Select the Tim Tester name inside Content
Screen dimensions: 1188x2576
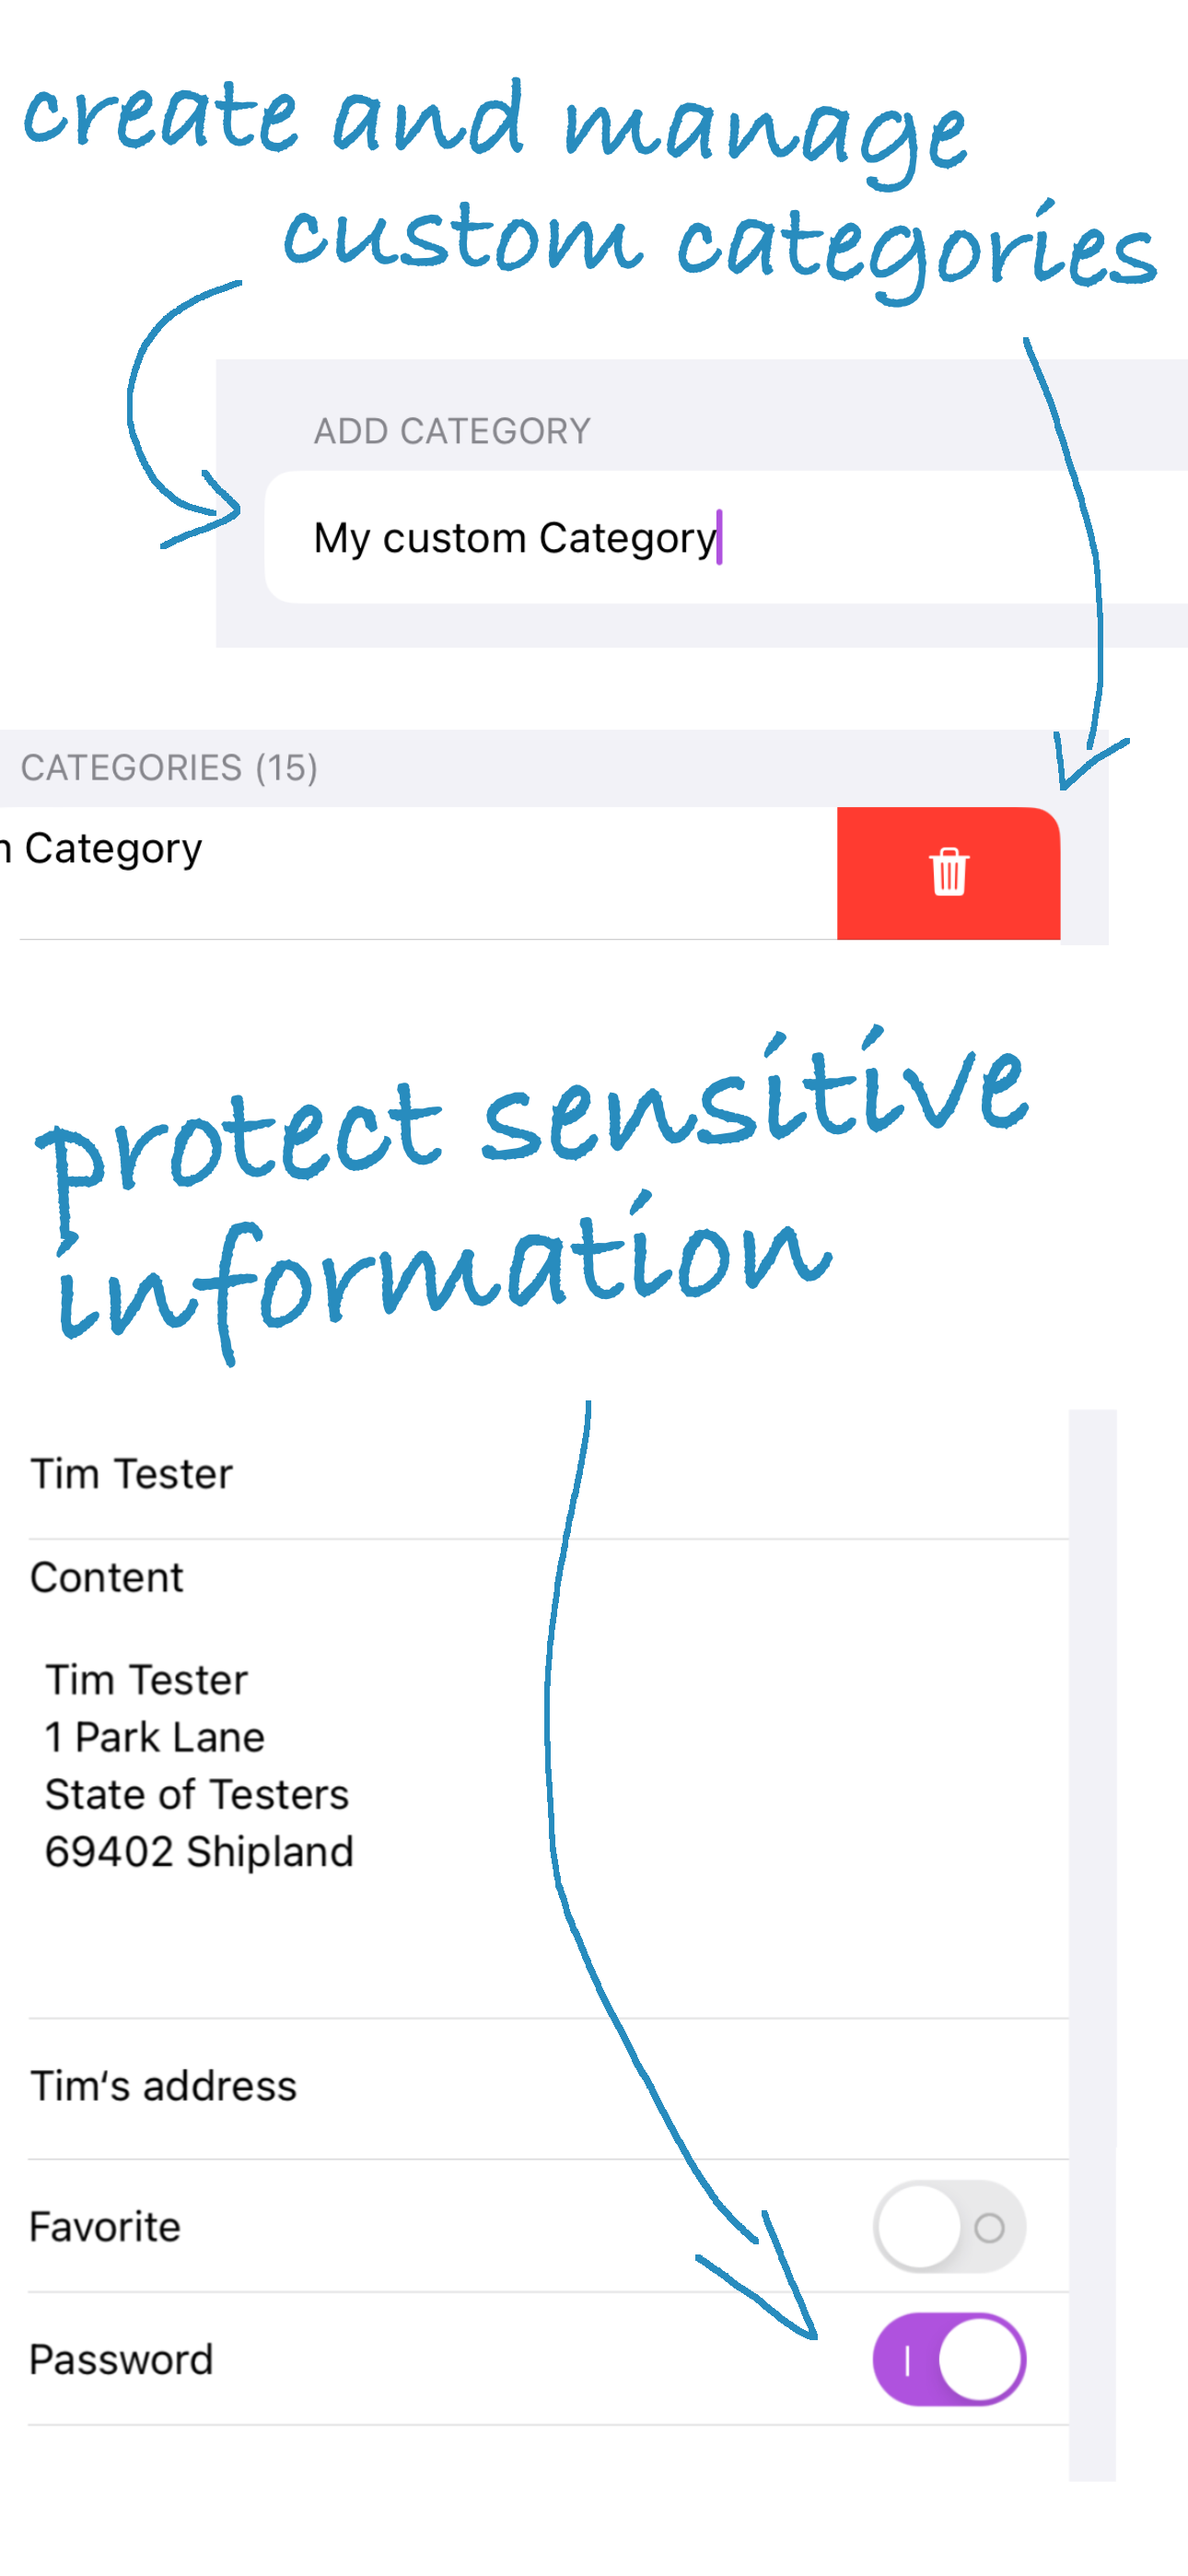click(x=147, y=1680)
